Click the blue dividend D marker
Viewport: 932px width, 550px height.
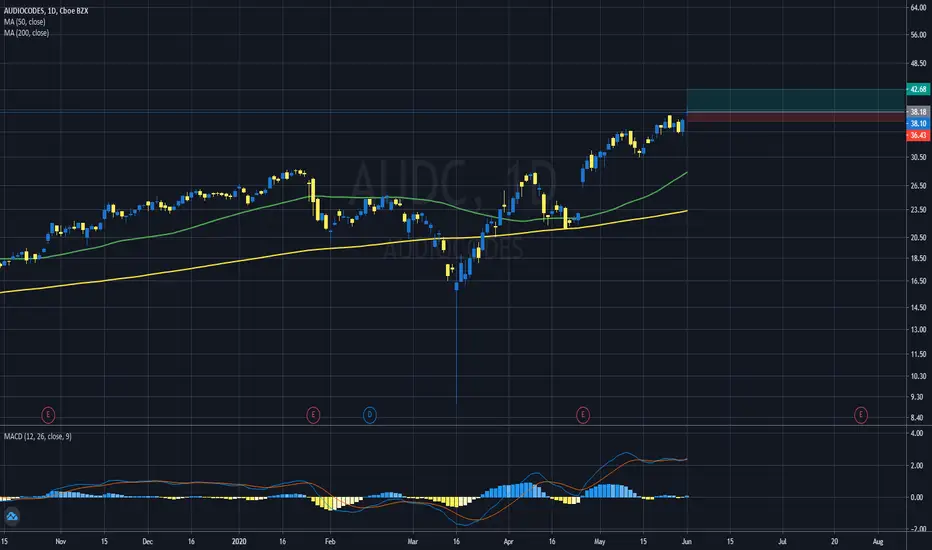[x=370, y=414]
